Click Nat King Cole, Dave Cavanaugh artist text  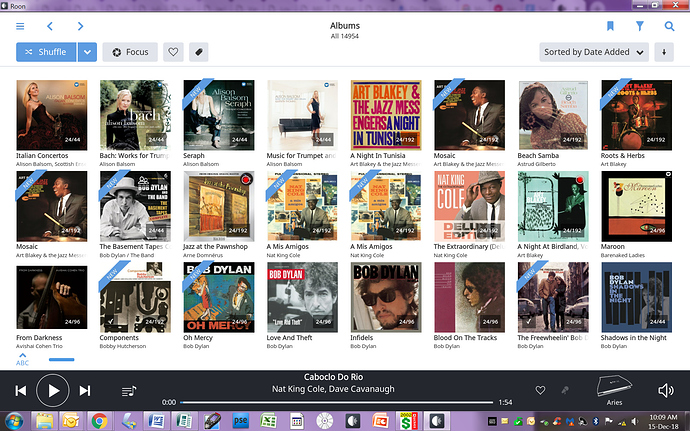pyautogui.click(x=333, y=389)
